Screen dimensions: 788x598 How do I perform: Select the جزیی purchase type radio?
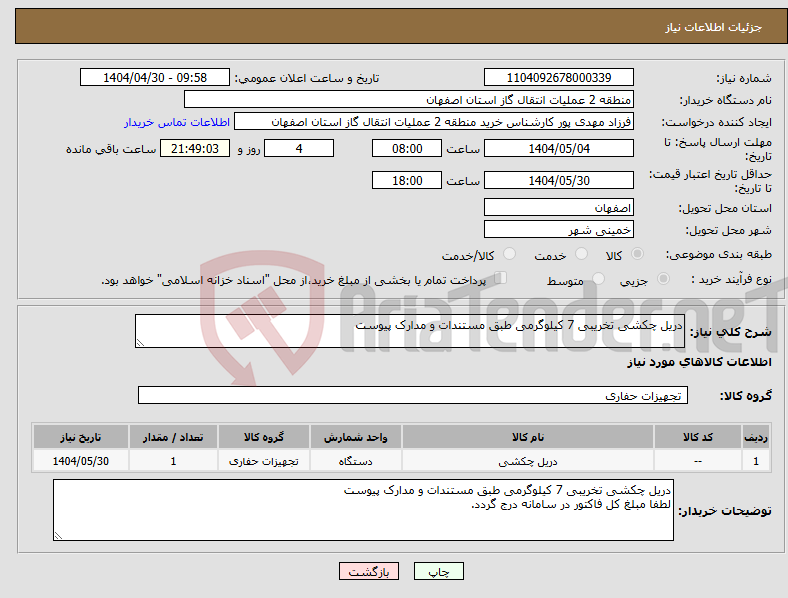click(x=663, y=278)
